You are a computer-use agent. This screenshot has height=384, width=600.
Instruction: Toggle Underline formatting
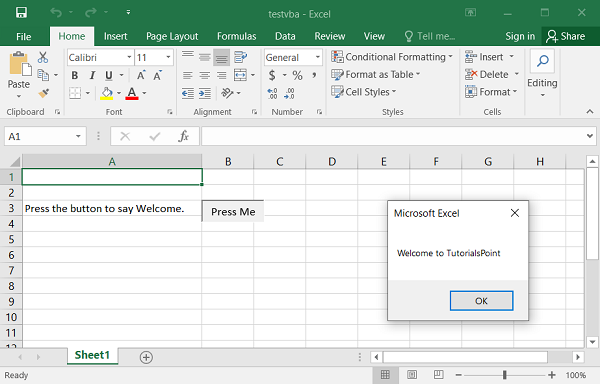click(109, 75)
